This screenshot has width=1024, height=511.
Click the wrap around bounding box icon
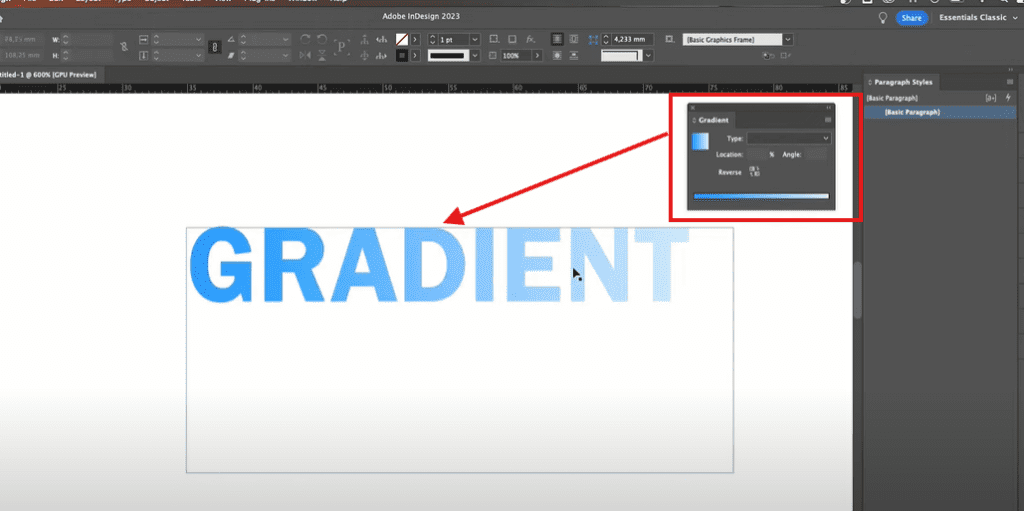(574, 39)
